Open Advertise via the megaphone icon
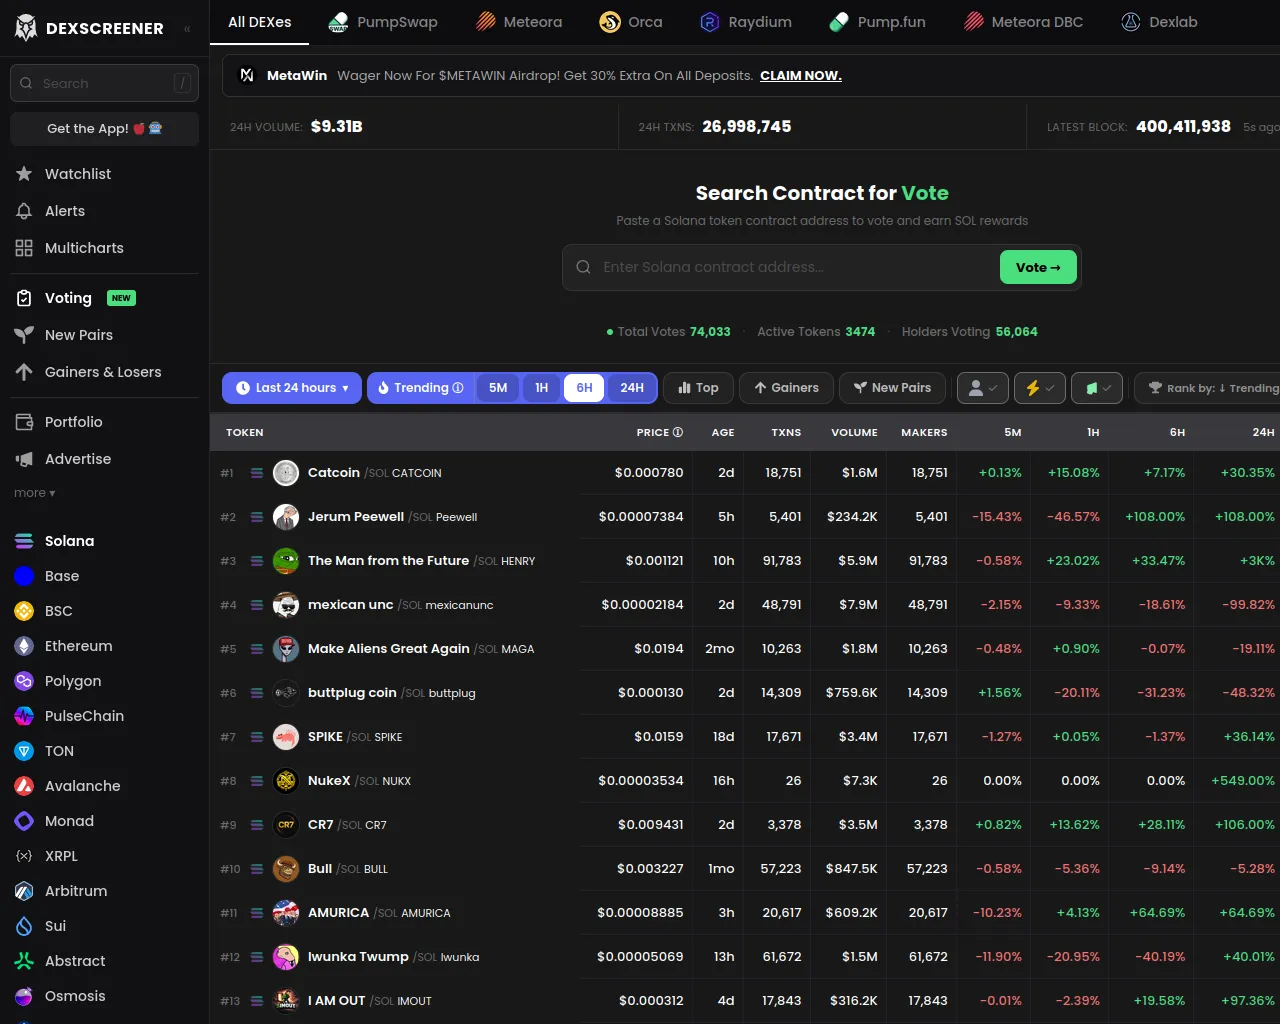Screen dimensions: 1280x1024 coord(24,459)
